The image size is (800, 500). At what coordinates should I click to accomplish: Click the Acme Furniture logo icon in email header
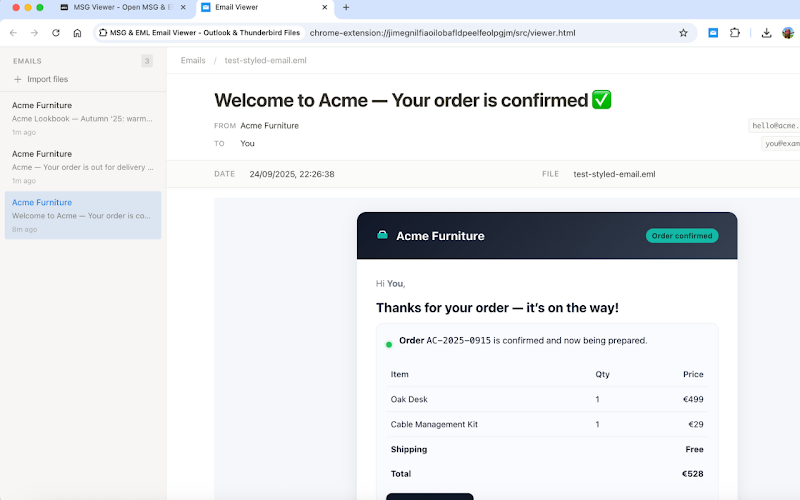[382, 236]
